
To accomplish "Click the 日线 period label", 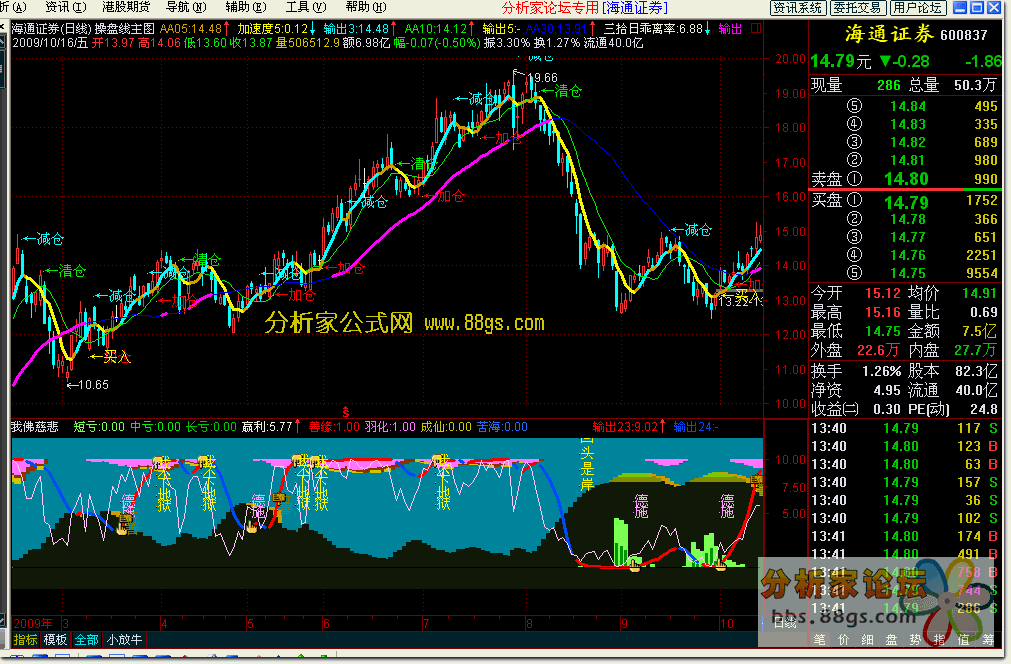I will tap(785, 622).
